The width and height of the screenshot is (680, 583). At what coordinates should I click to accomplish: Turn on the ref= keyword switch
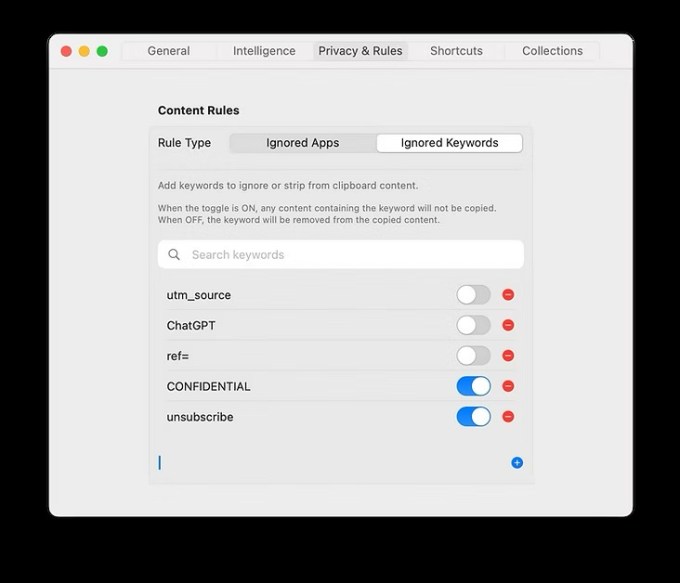473,356
